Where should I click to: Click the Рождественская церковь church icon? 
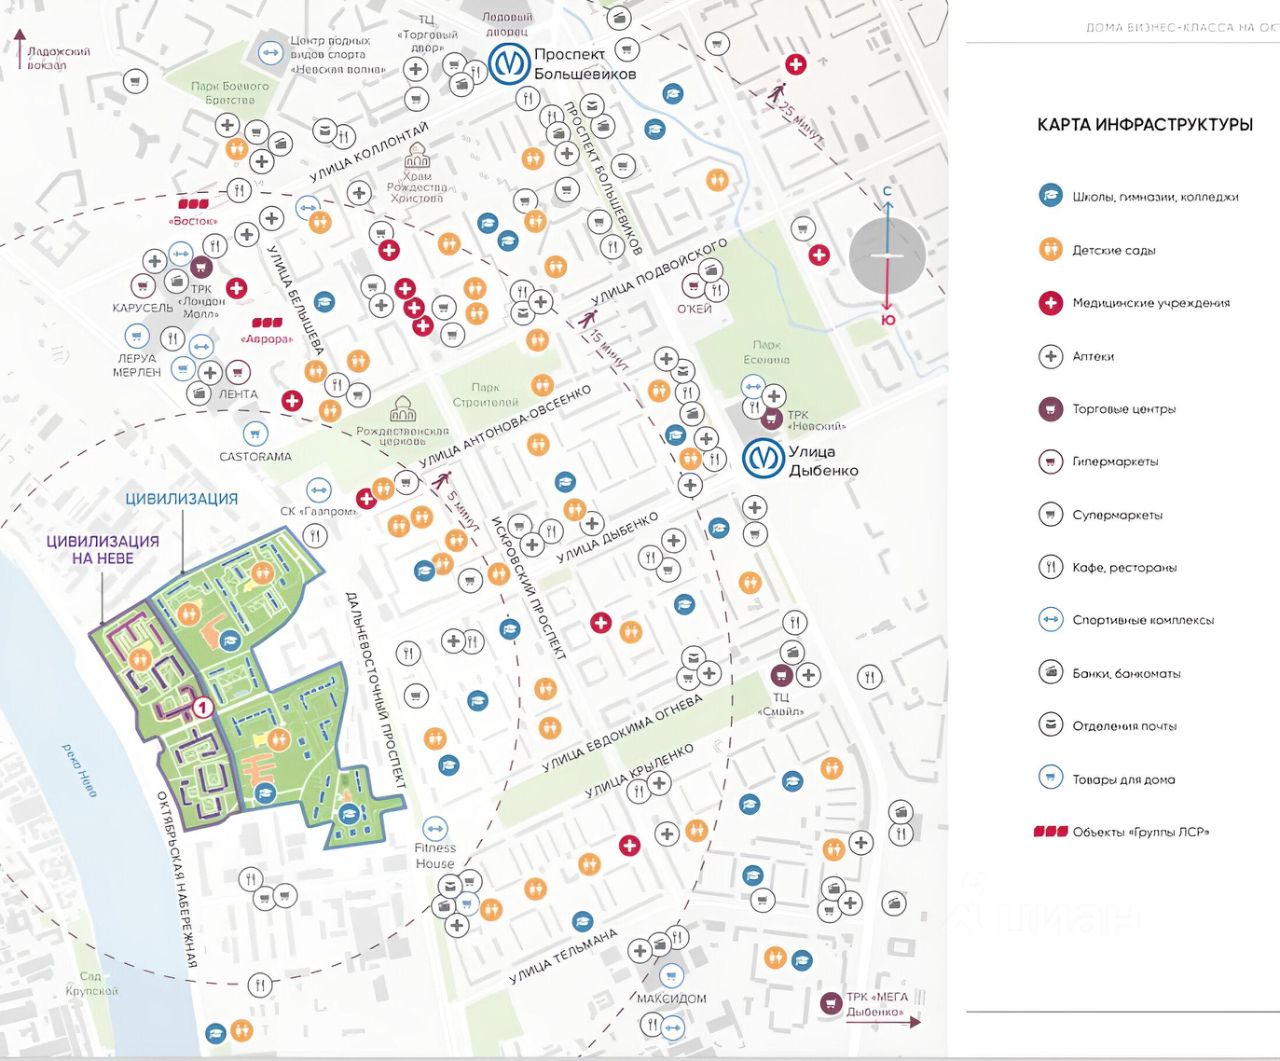click(x=402, y=409)
